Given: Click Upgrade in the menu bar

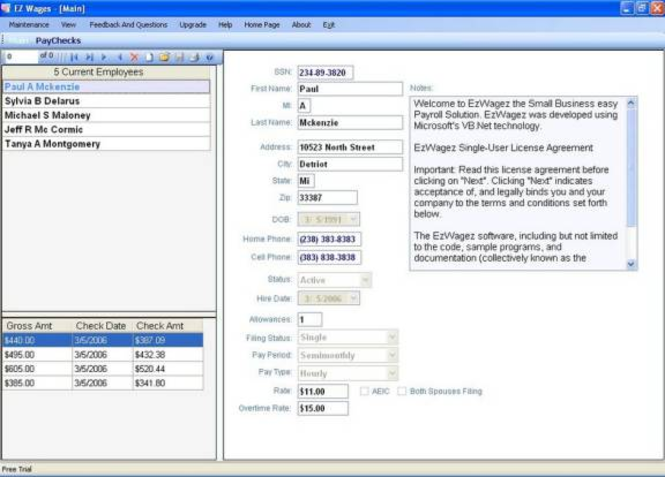Looking at the screenshot, I should (193, 23).
